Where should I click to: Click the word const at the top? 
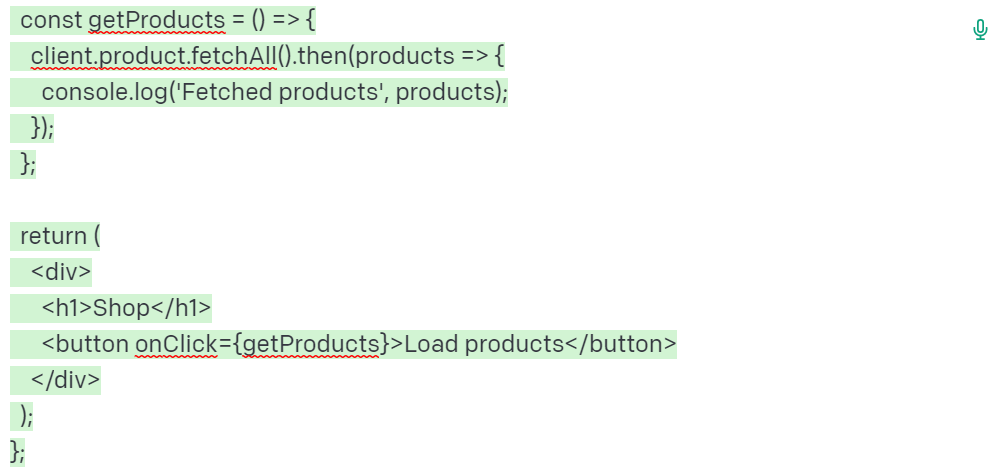[x=52, y=21]
